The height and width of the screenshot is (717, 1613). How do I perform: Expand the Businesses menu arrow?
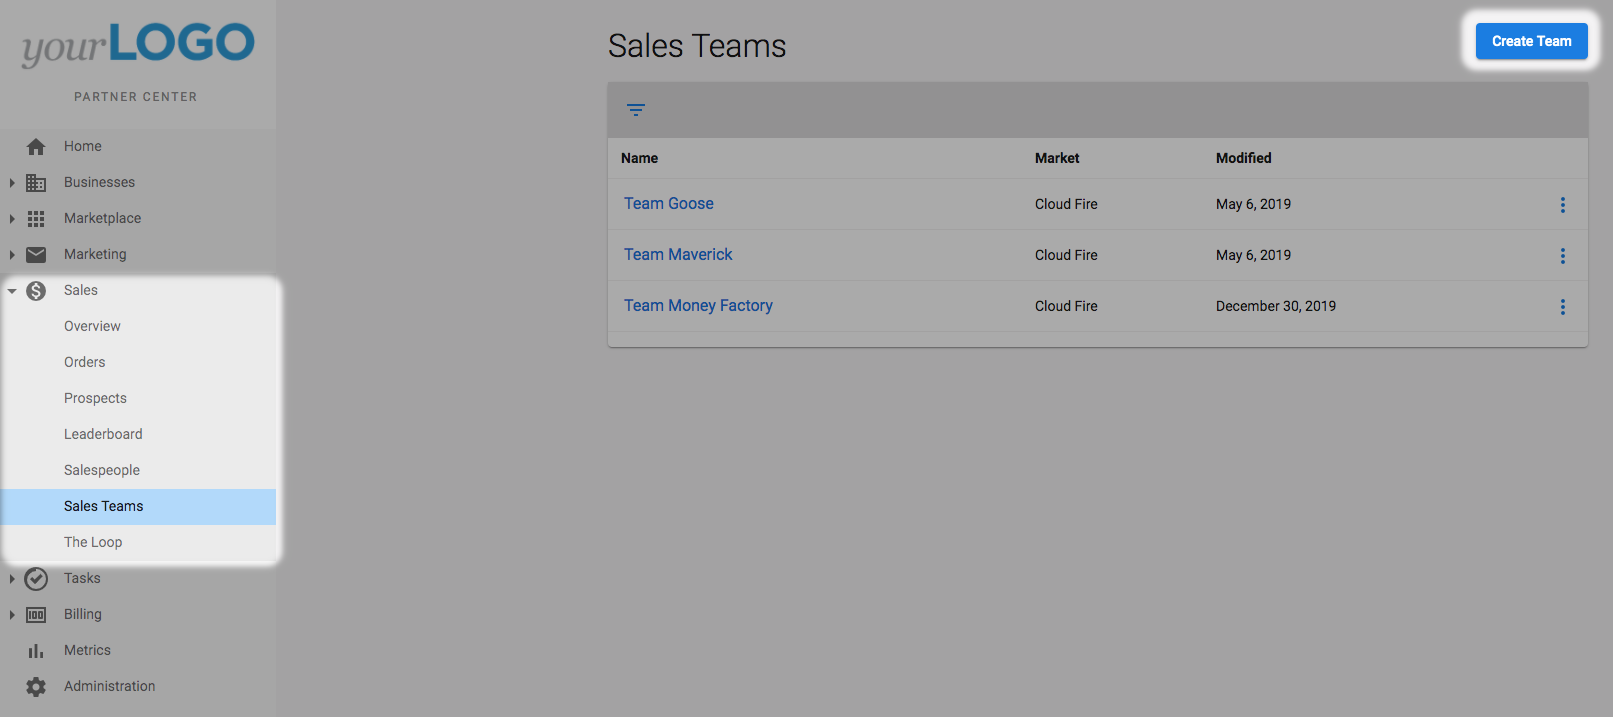(12, 183)
